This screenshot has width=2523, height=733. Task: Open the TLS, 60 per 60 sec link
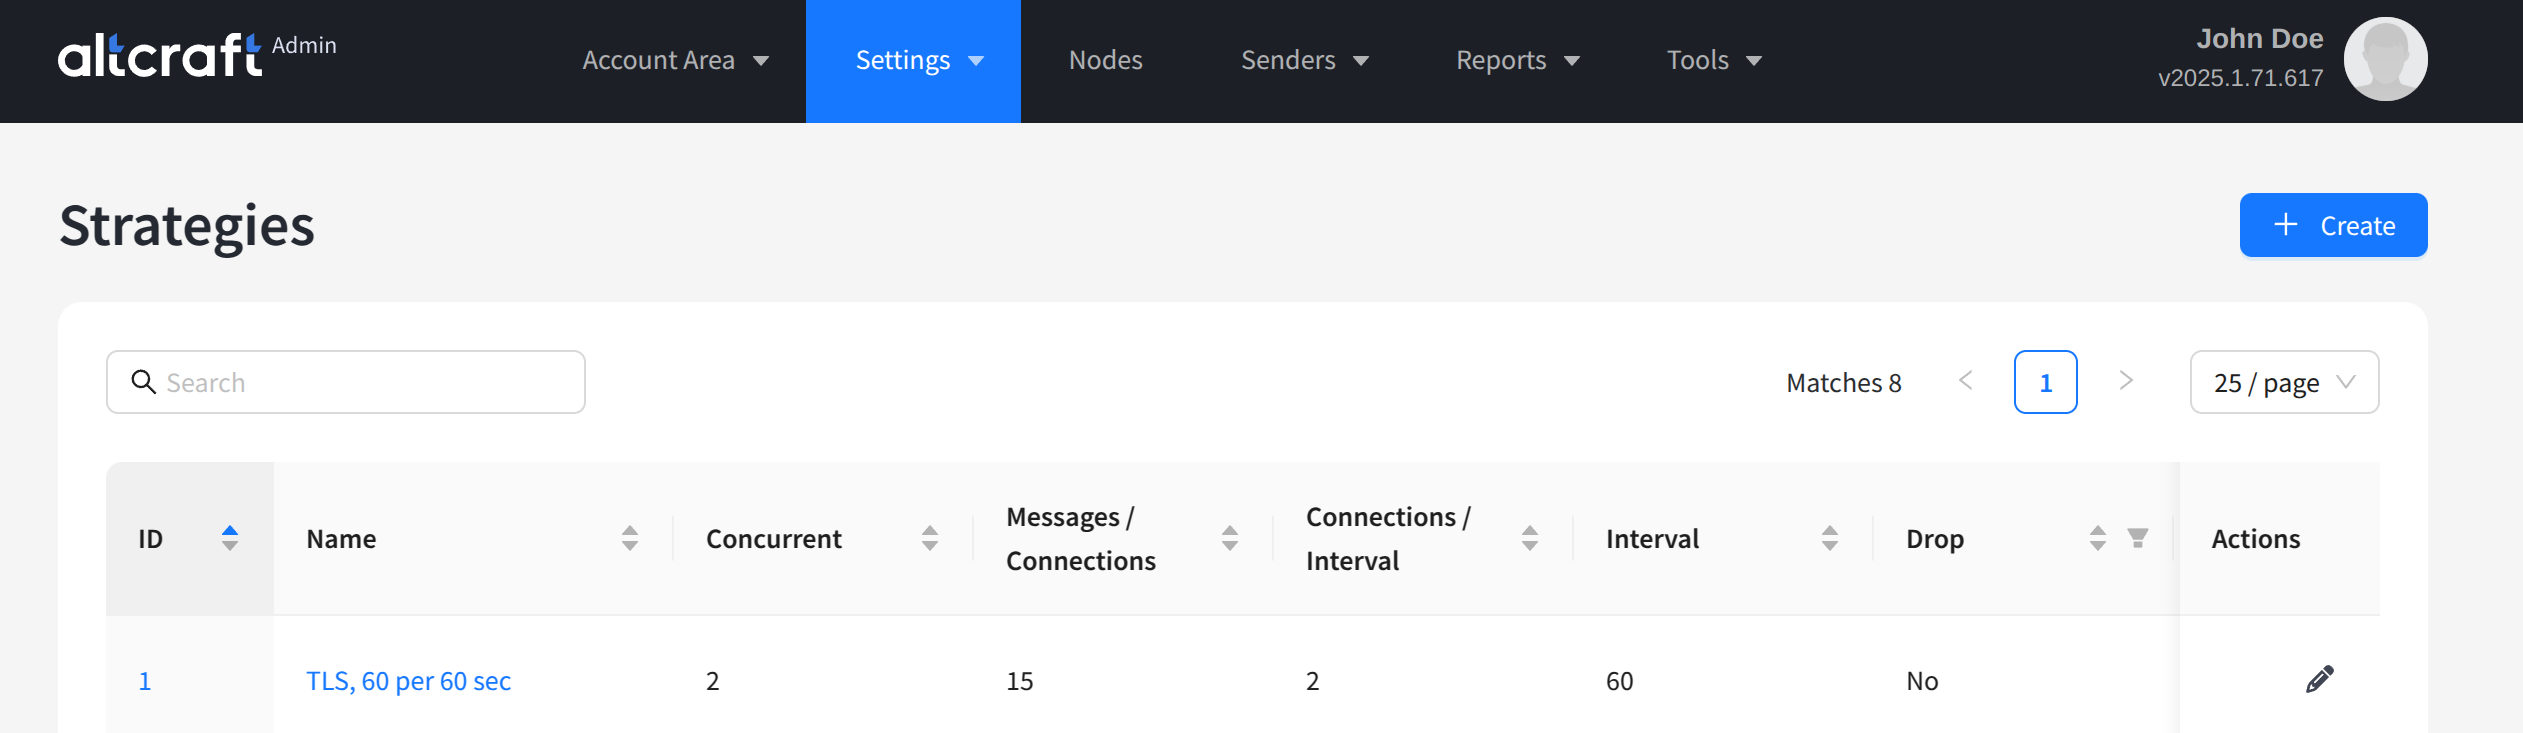[408, 681]
